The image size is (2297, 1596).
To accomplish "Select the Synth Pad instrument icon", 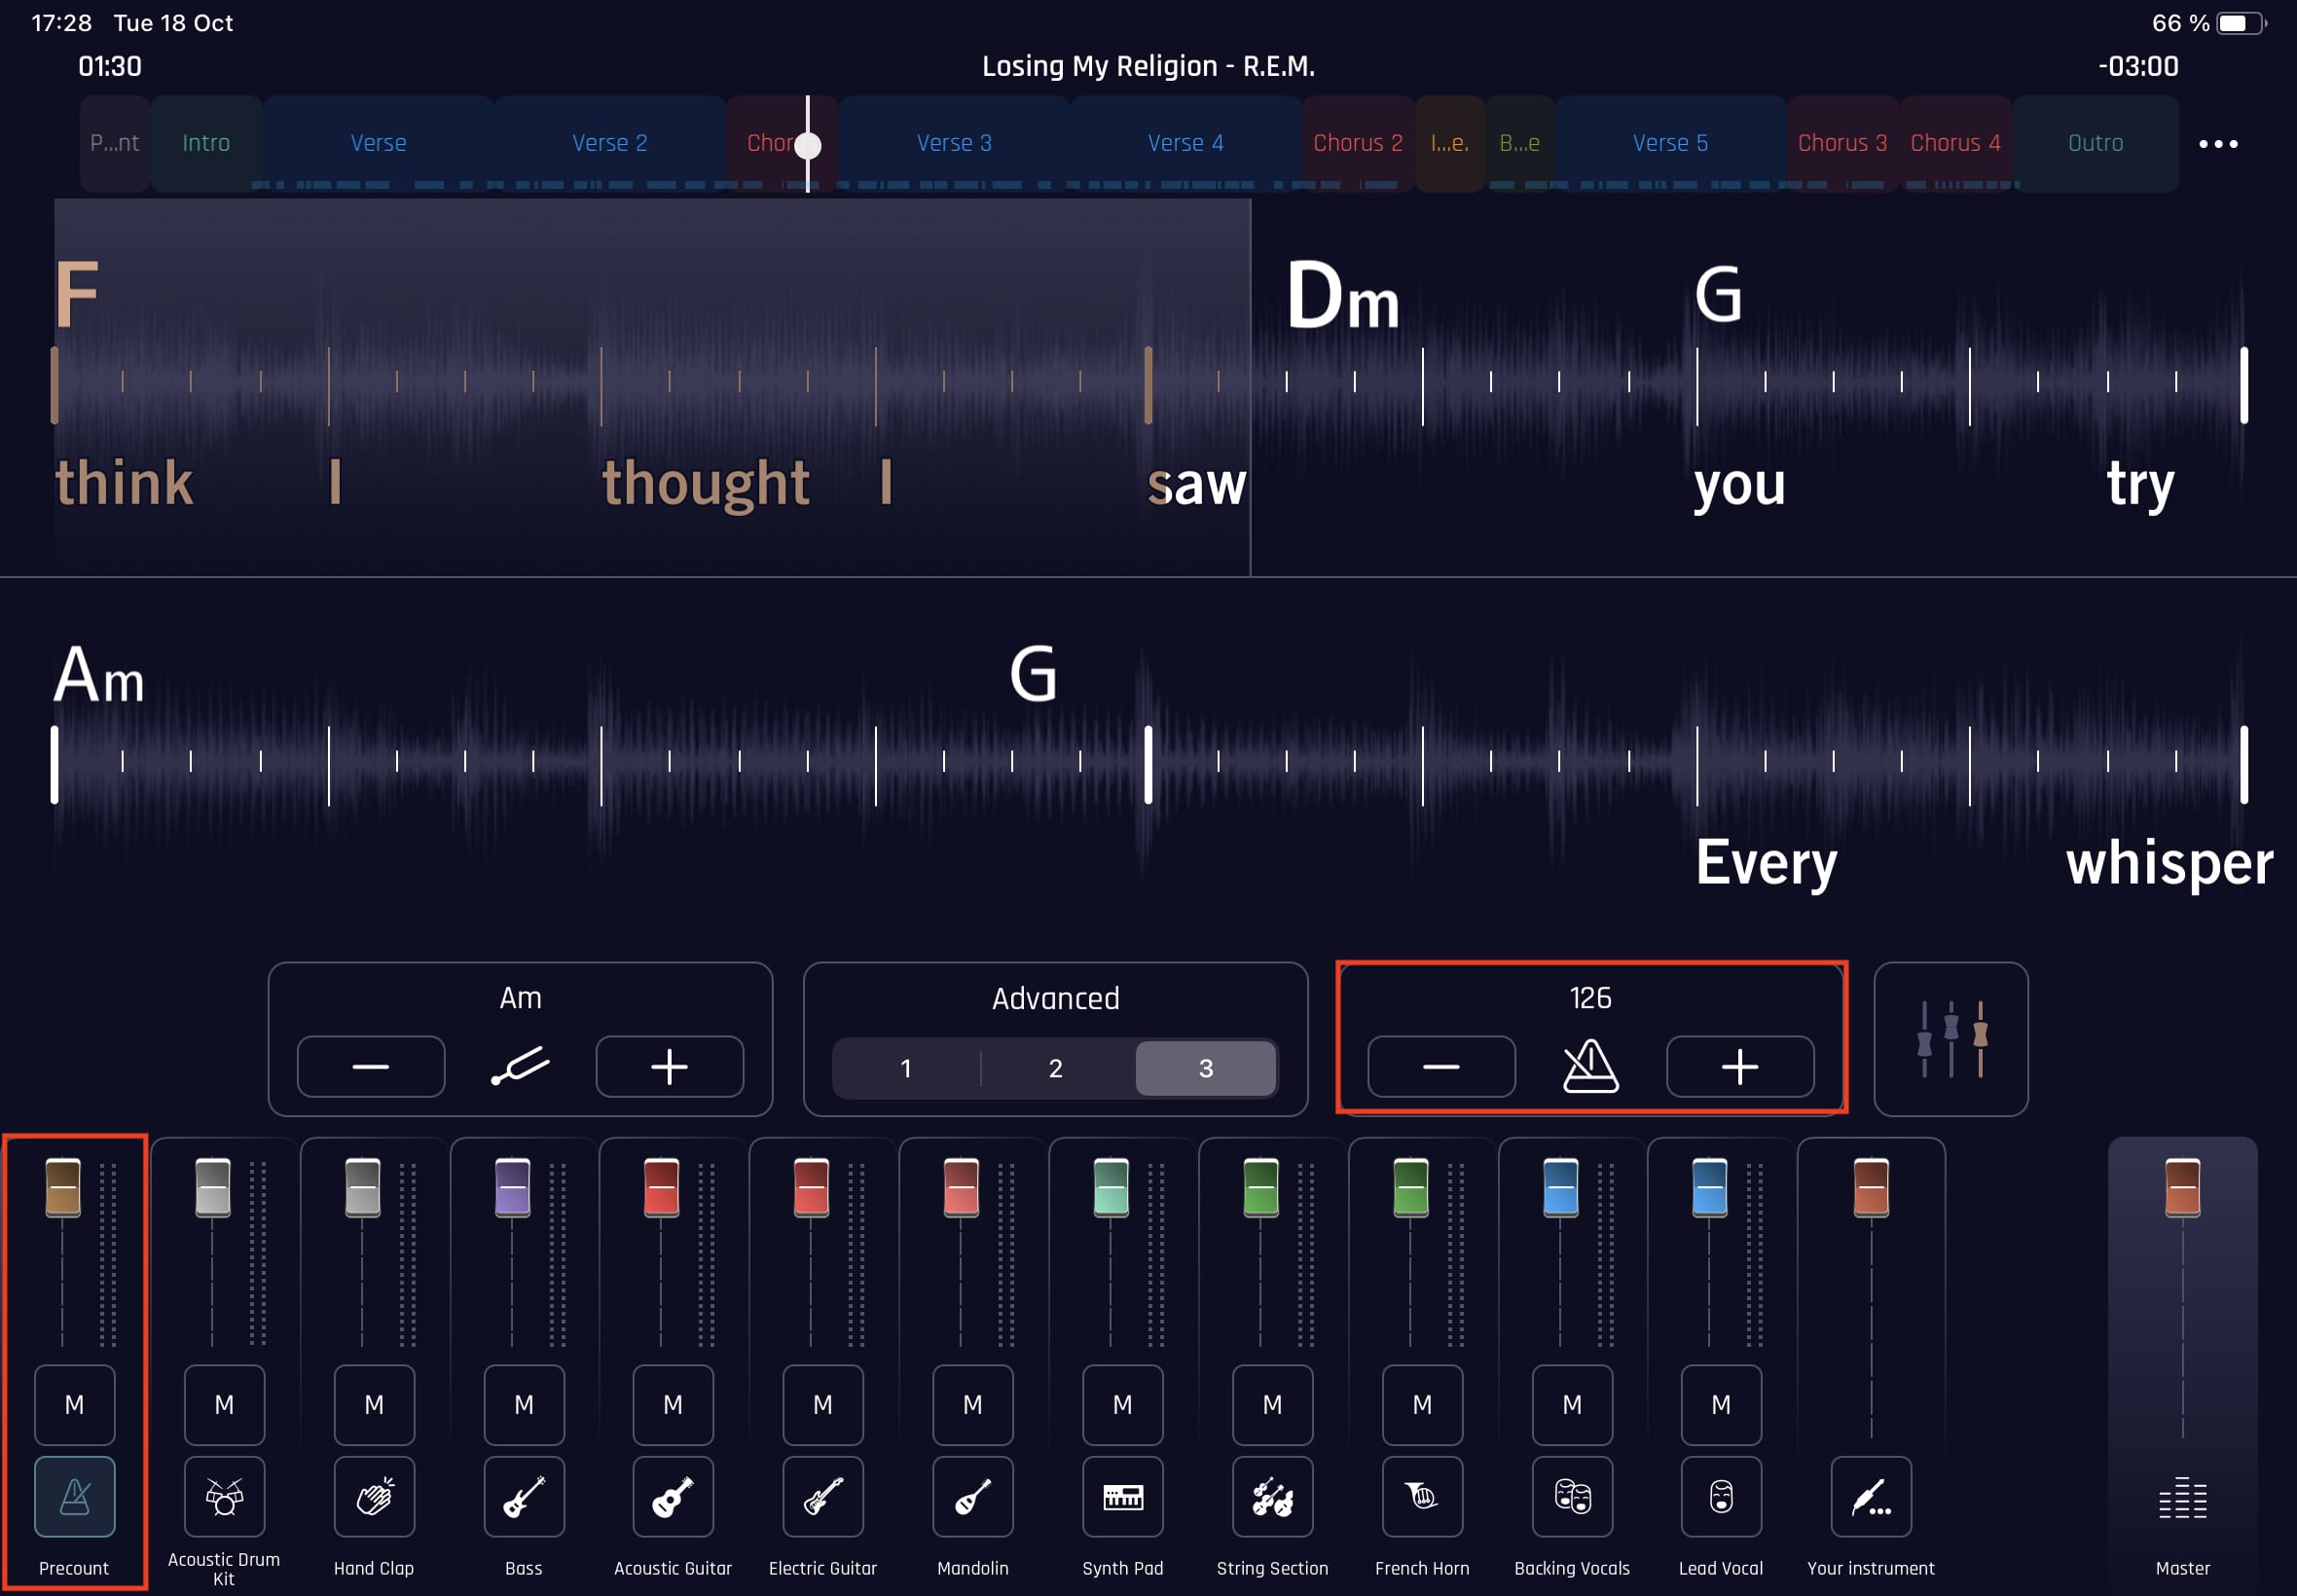I will click(1117, 1495).
